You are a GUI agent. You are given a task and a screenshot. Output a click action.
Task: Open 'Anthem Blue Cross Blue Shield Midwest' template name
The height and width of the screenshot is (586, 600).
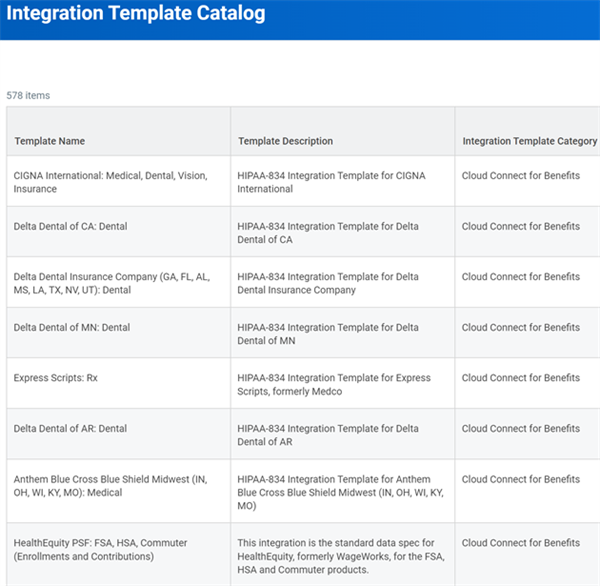tap(111, 486)
